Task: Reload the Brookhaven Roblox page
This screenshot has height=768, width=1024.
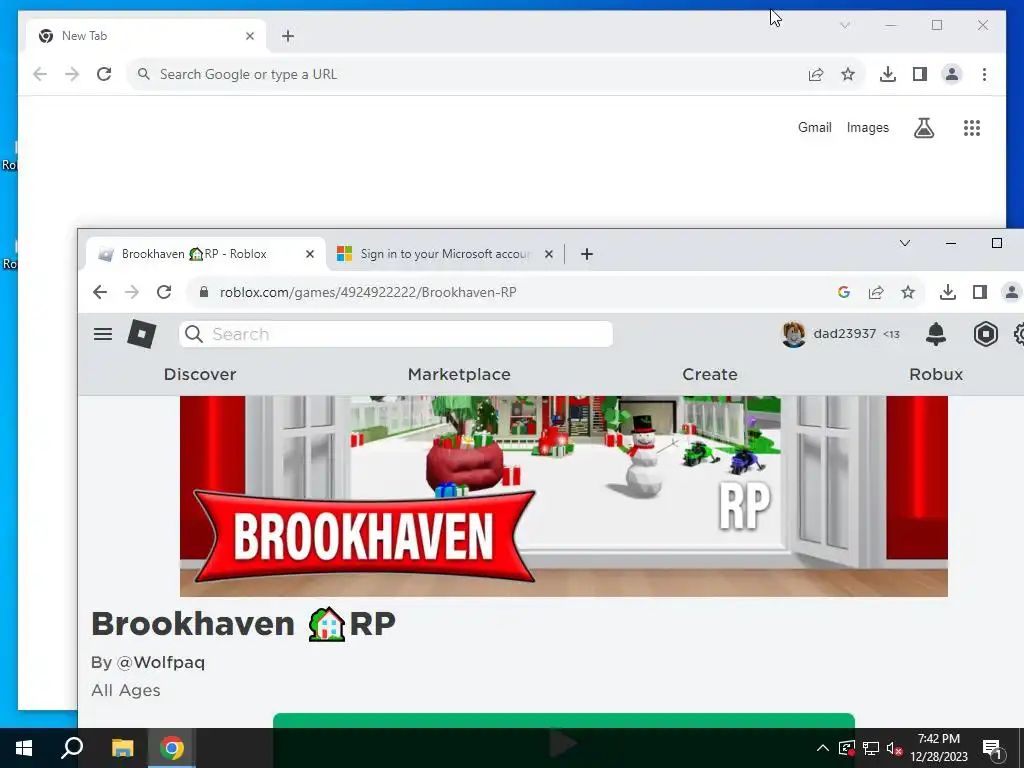Action: click(x=164, y=292)
